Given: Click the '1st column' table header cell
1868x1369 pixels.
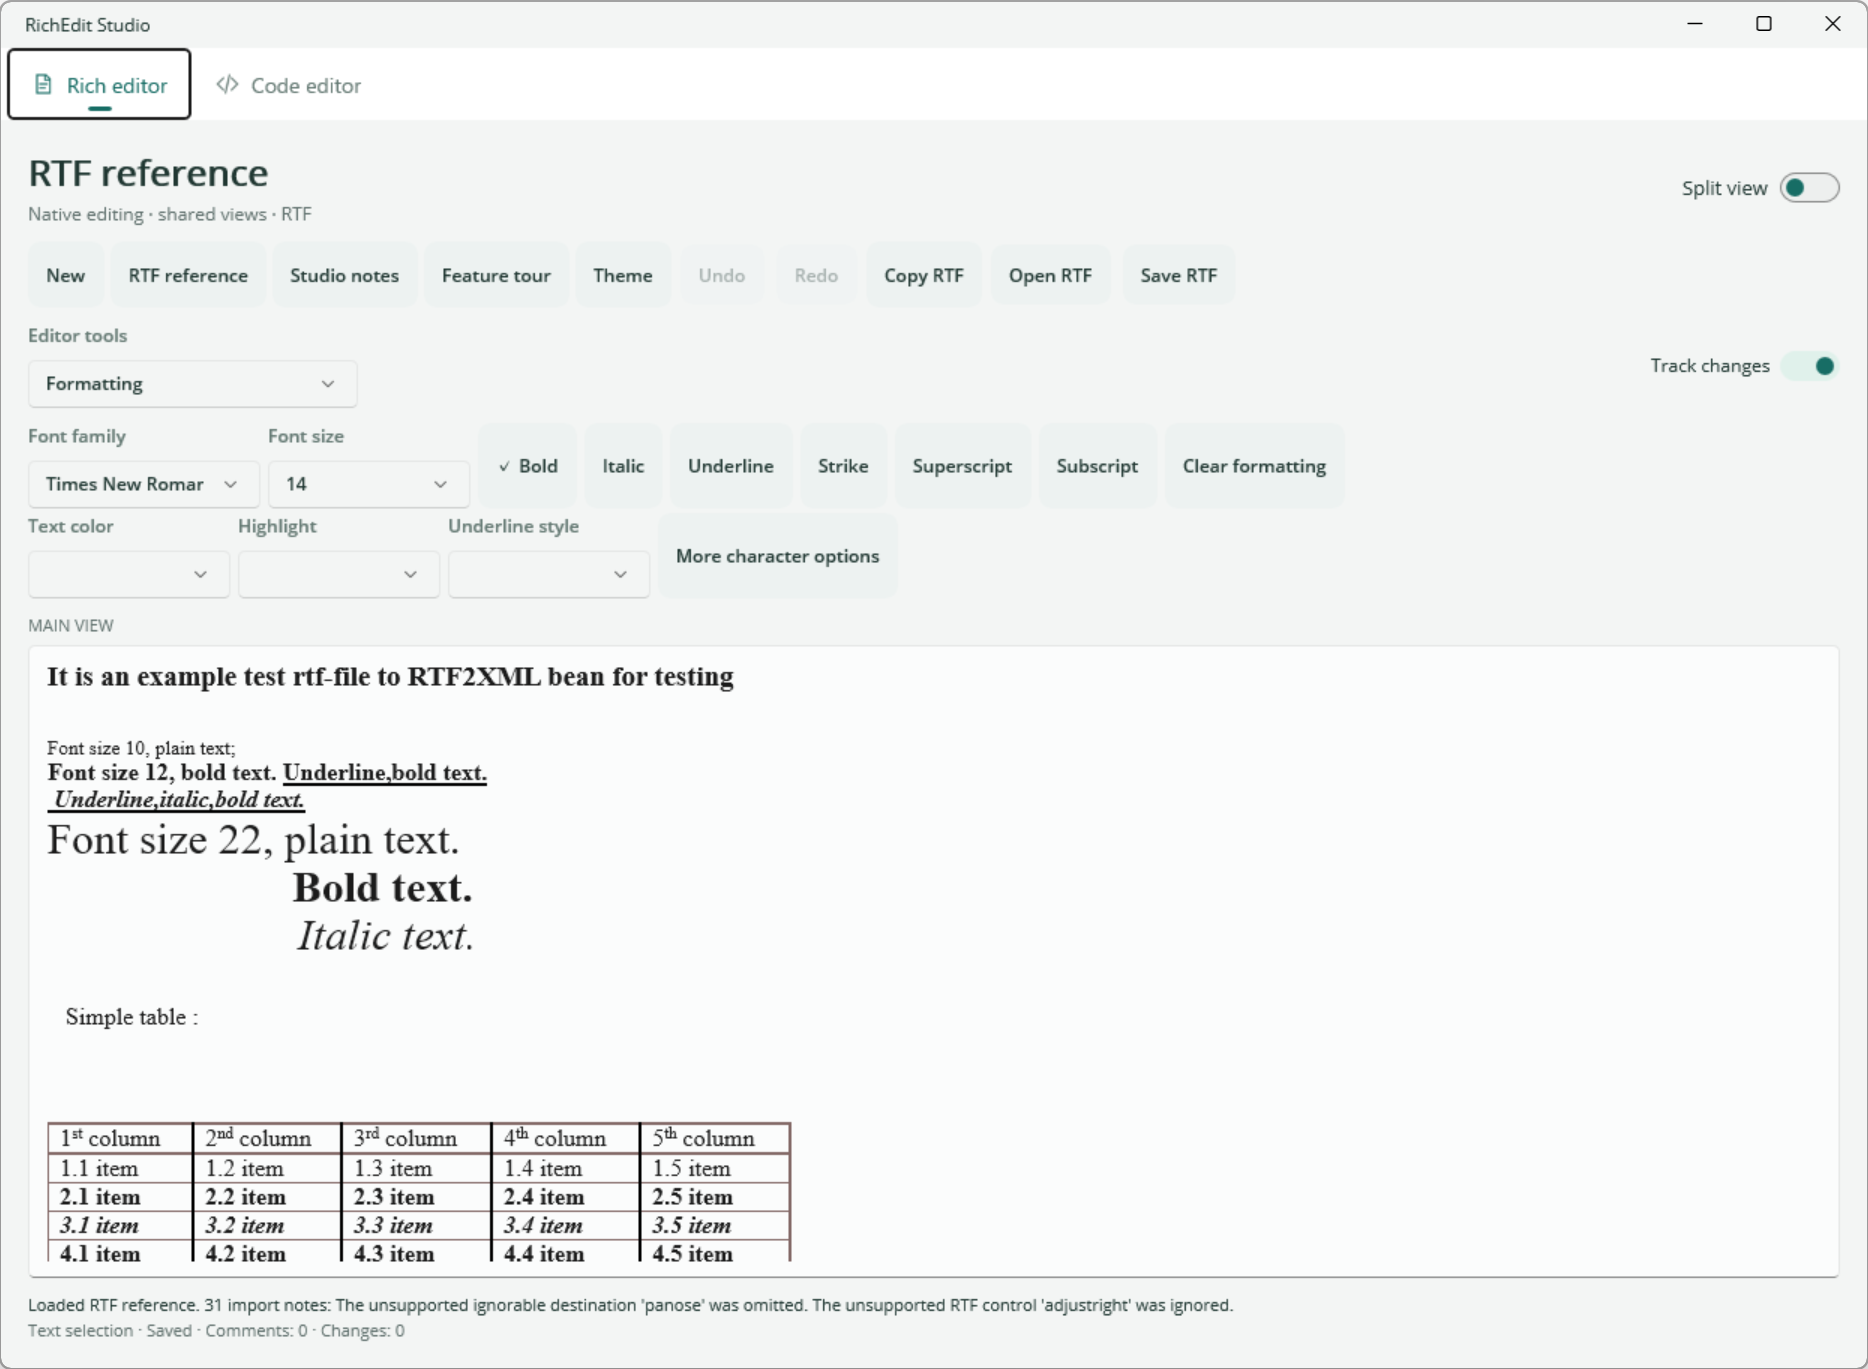Looking at the screenshot, I should point(120,1138).
